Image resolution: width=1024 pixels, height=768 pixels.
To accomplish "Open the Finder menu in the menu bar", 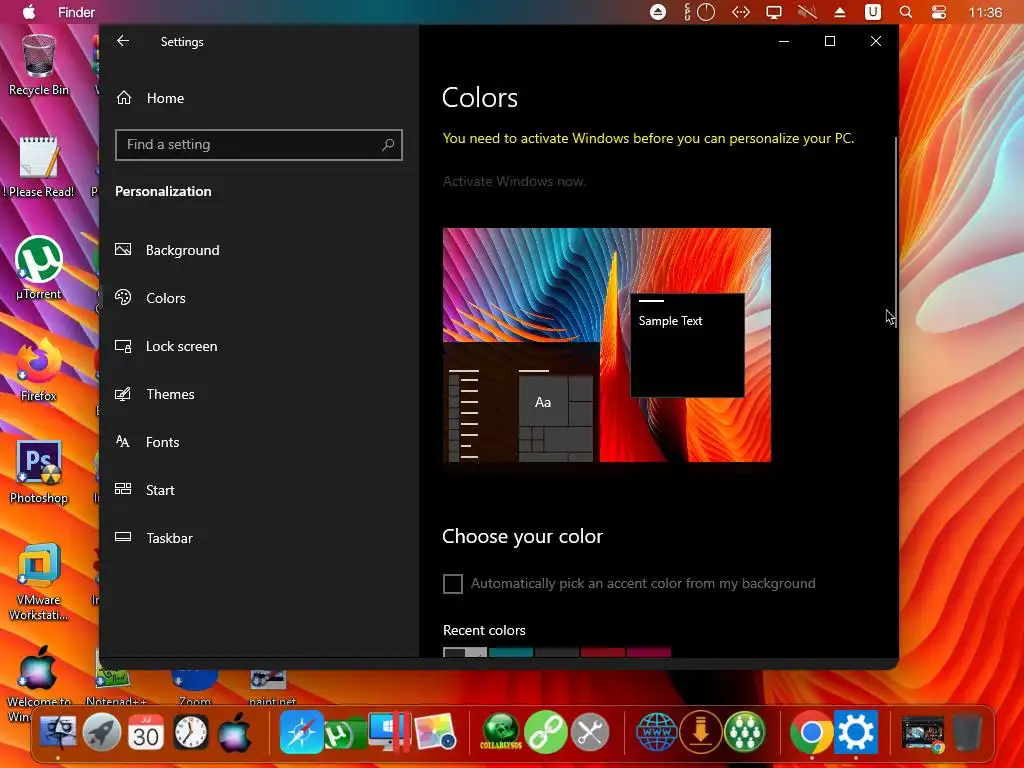I will pyautogui.click(x=76, y=12).
